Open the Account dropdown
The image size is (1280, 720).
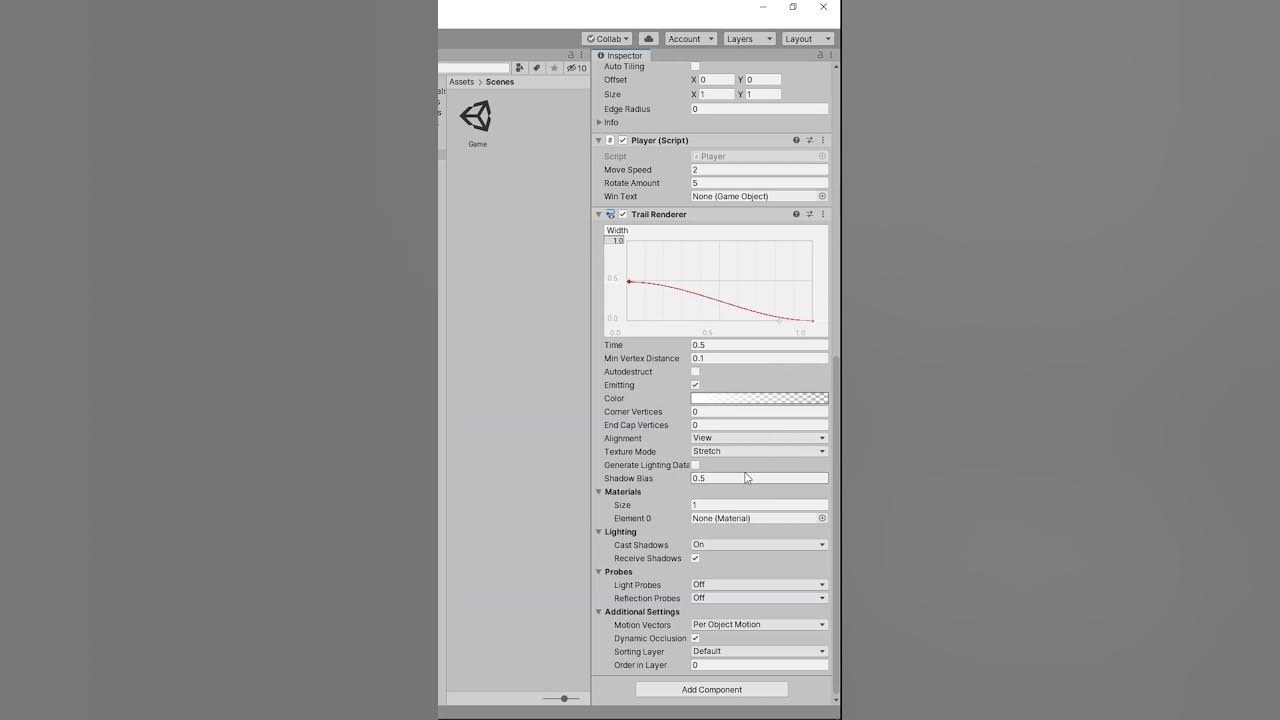click(x=690, y=39)
